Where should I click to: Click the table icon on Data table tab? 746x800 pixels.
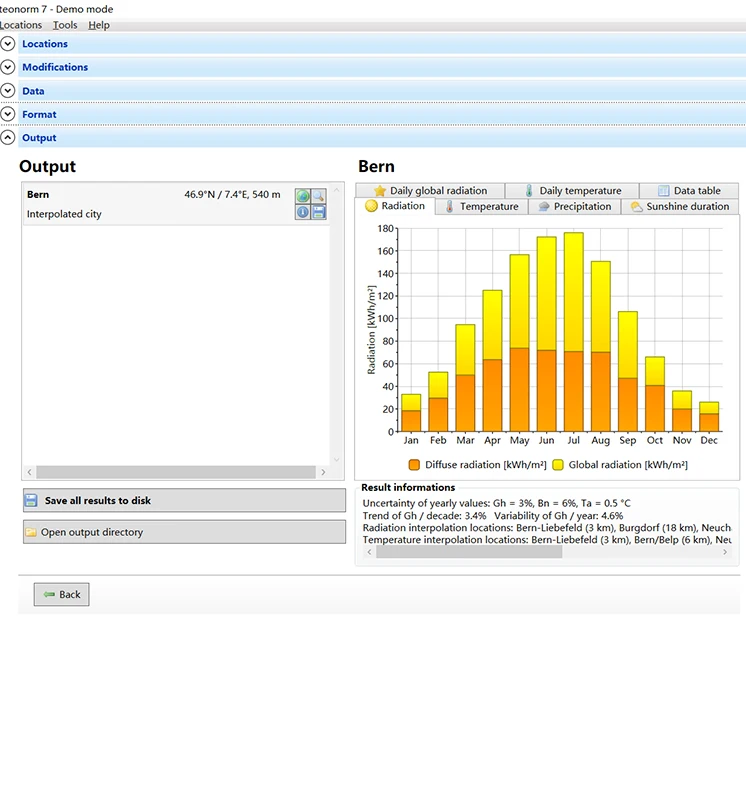click(x=663, y=191)
